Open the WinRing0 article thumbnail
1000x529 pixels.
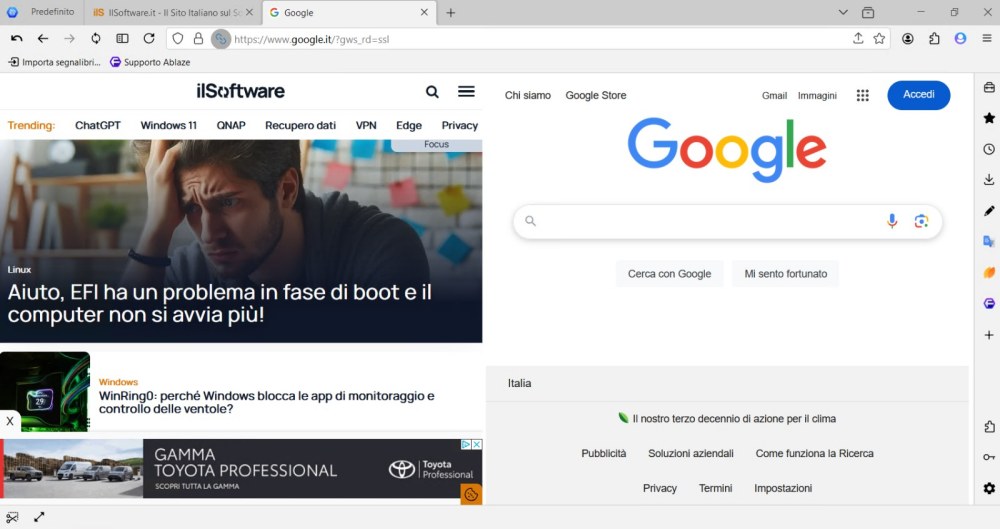coord(45,392)
